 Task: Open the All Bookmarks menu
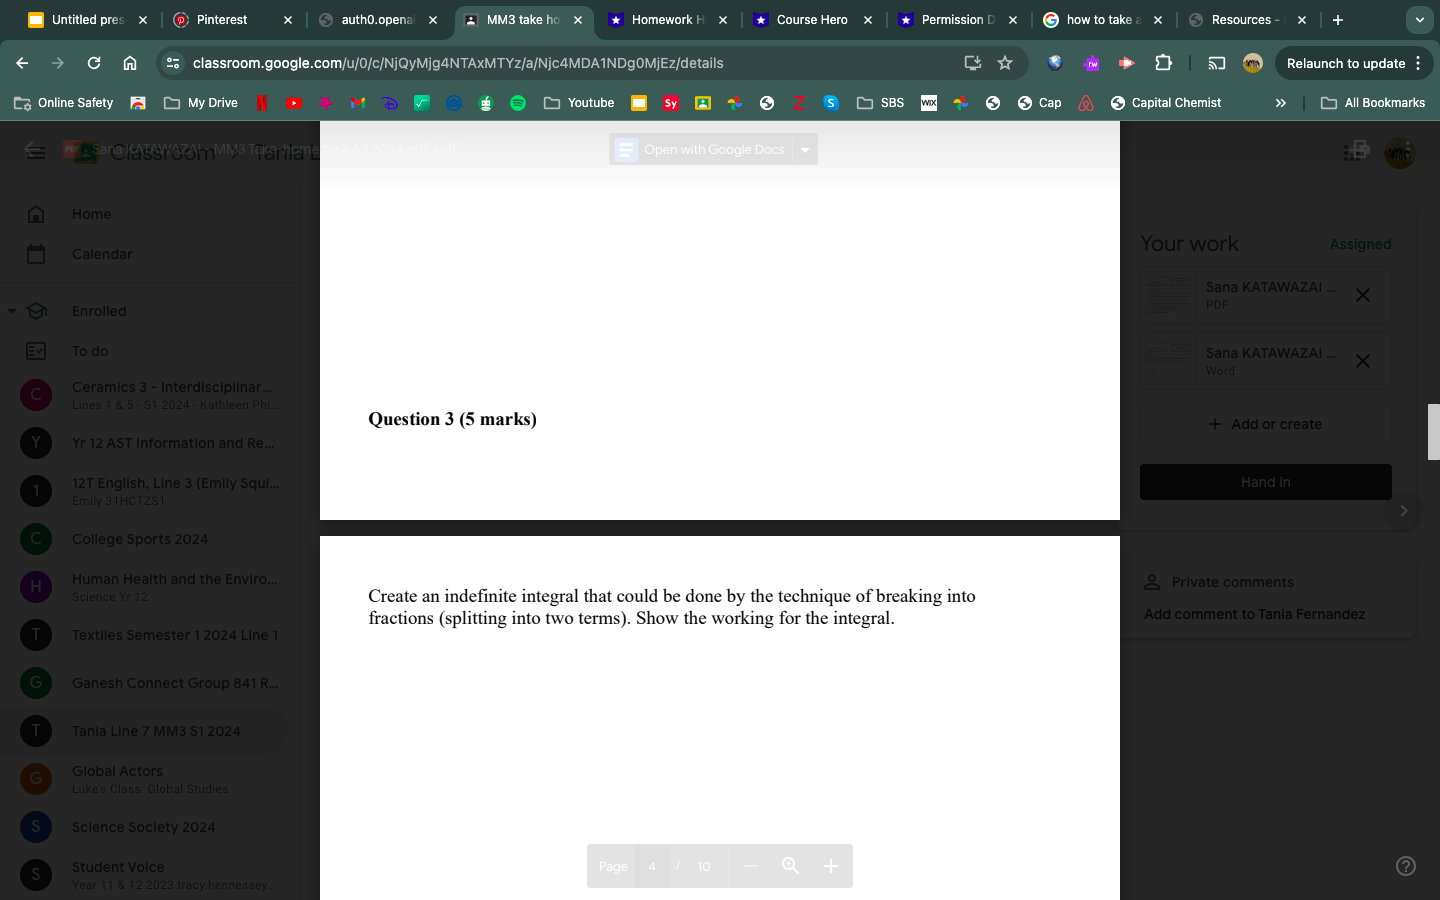(x=1374, y=102)
